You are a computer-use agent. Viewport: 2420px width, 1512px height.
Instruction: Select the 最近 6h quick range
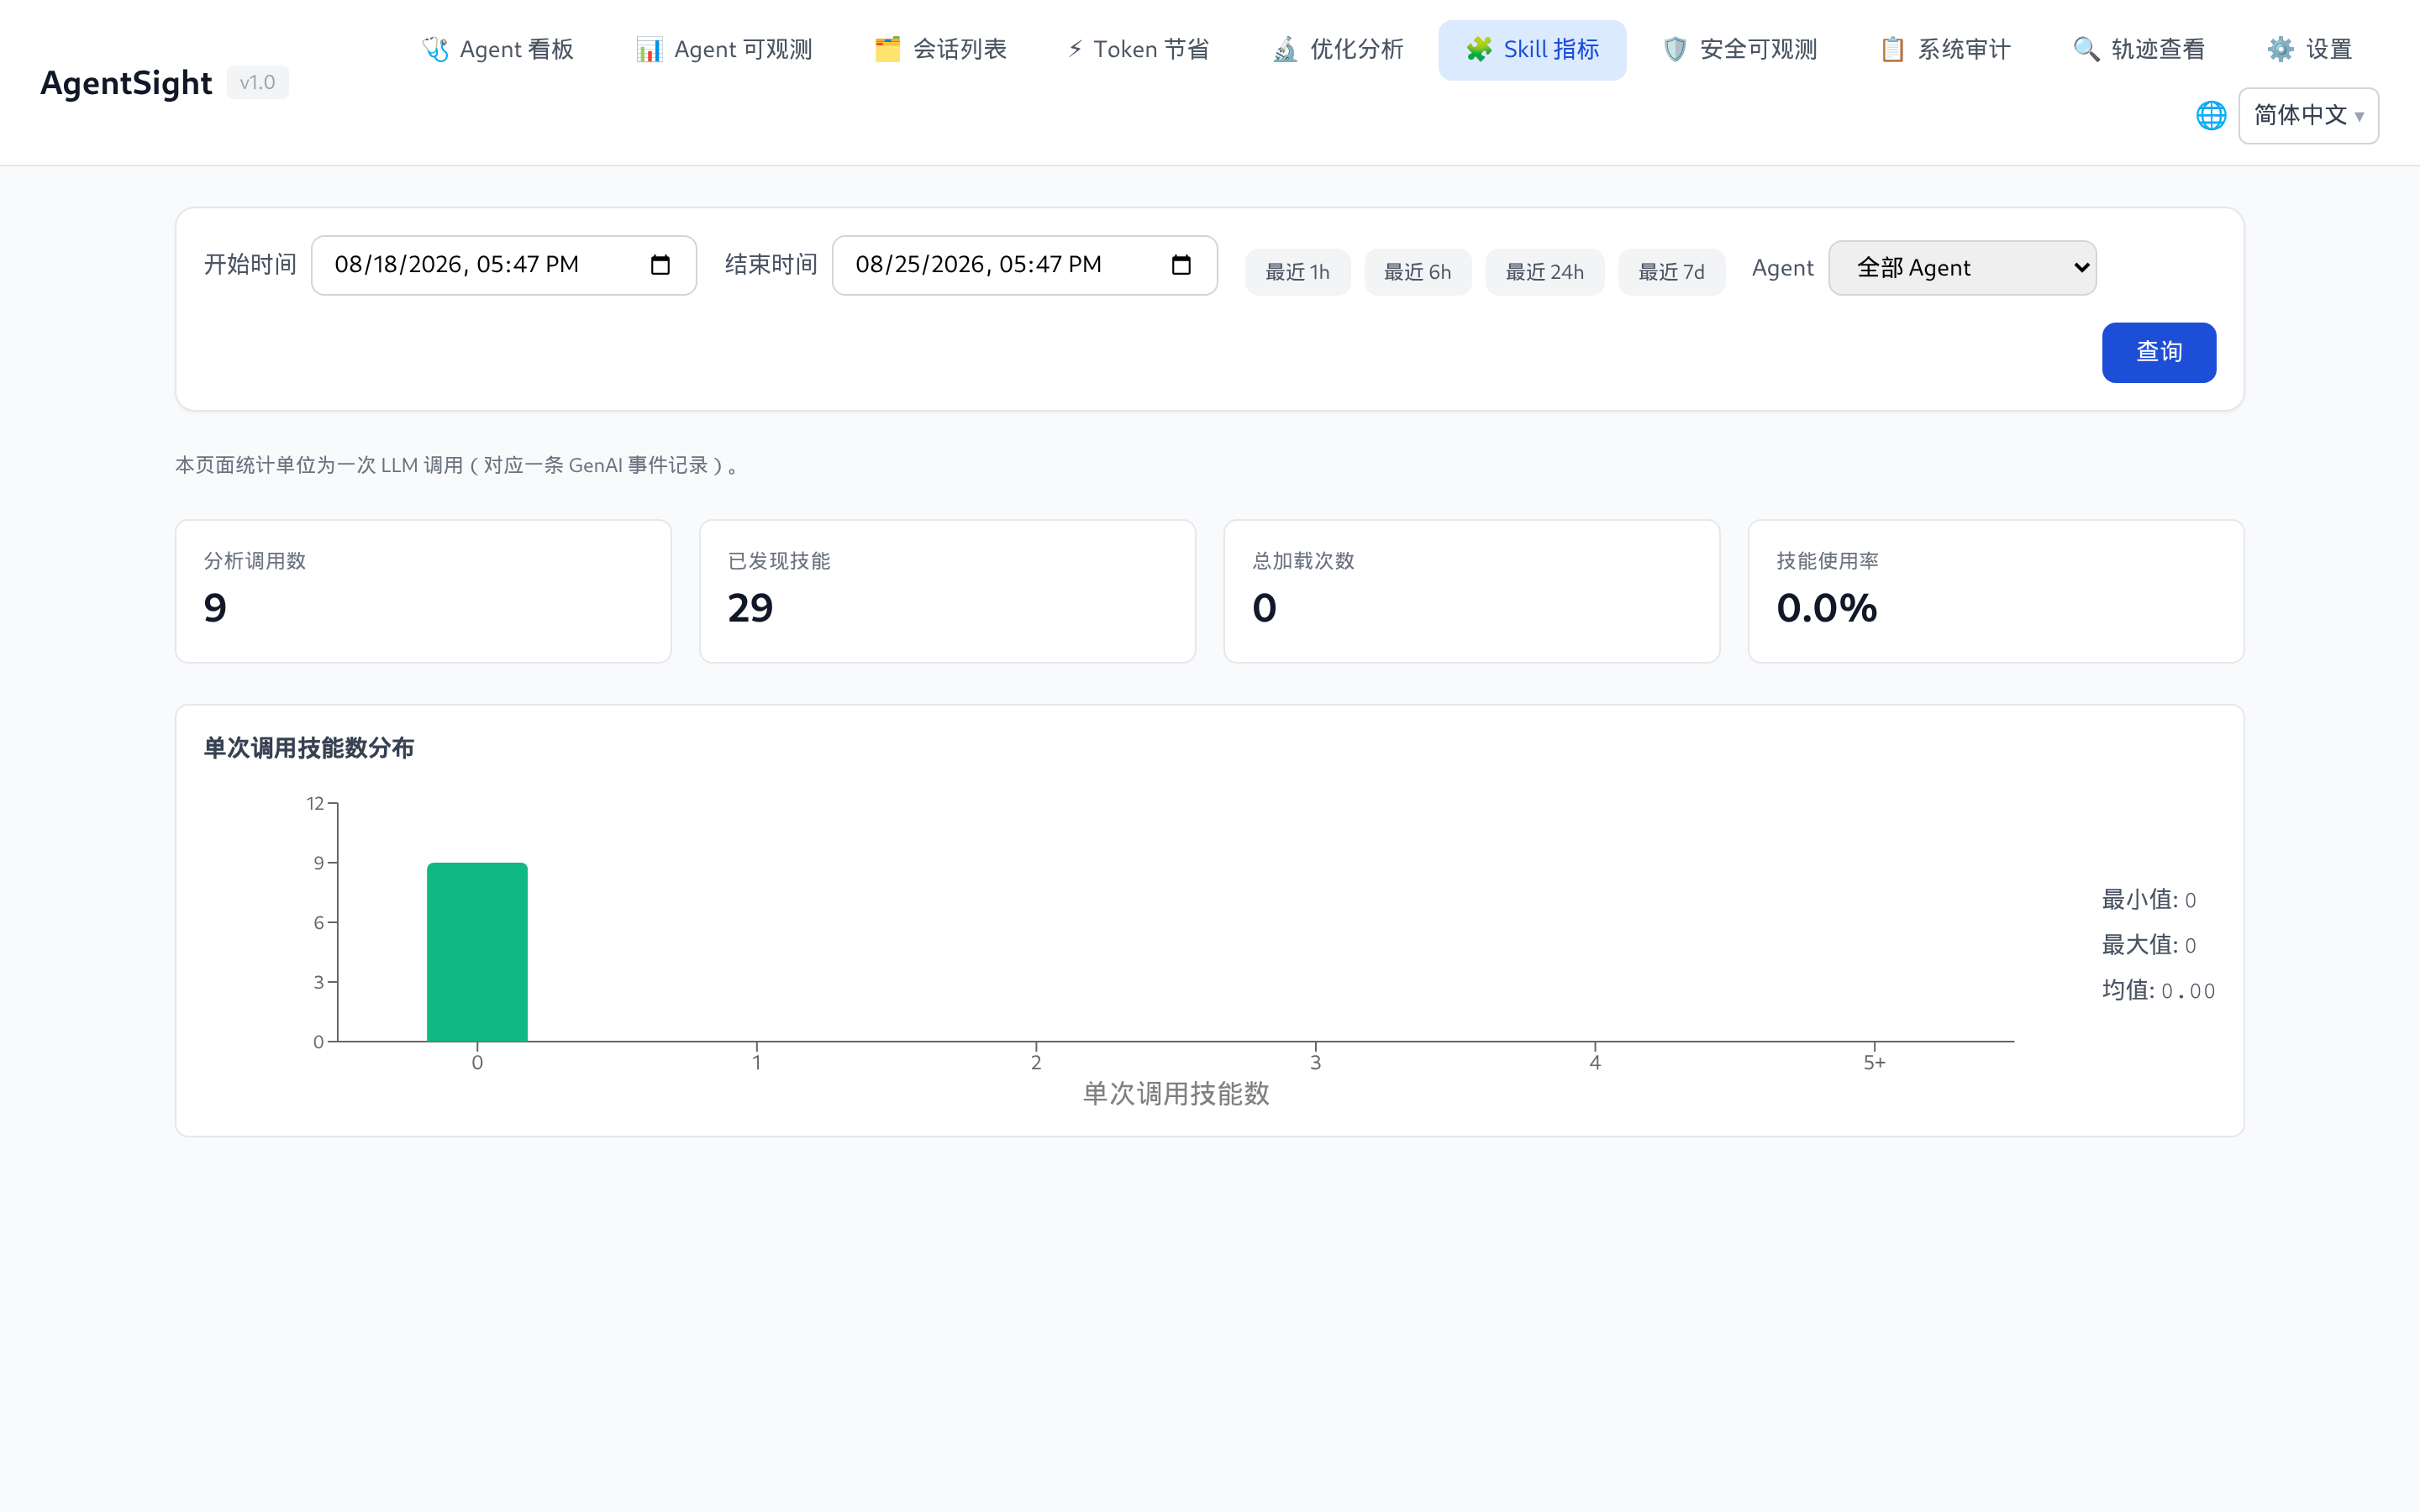[x=1417, y=272]
